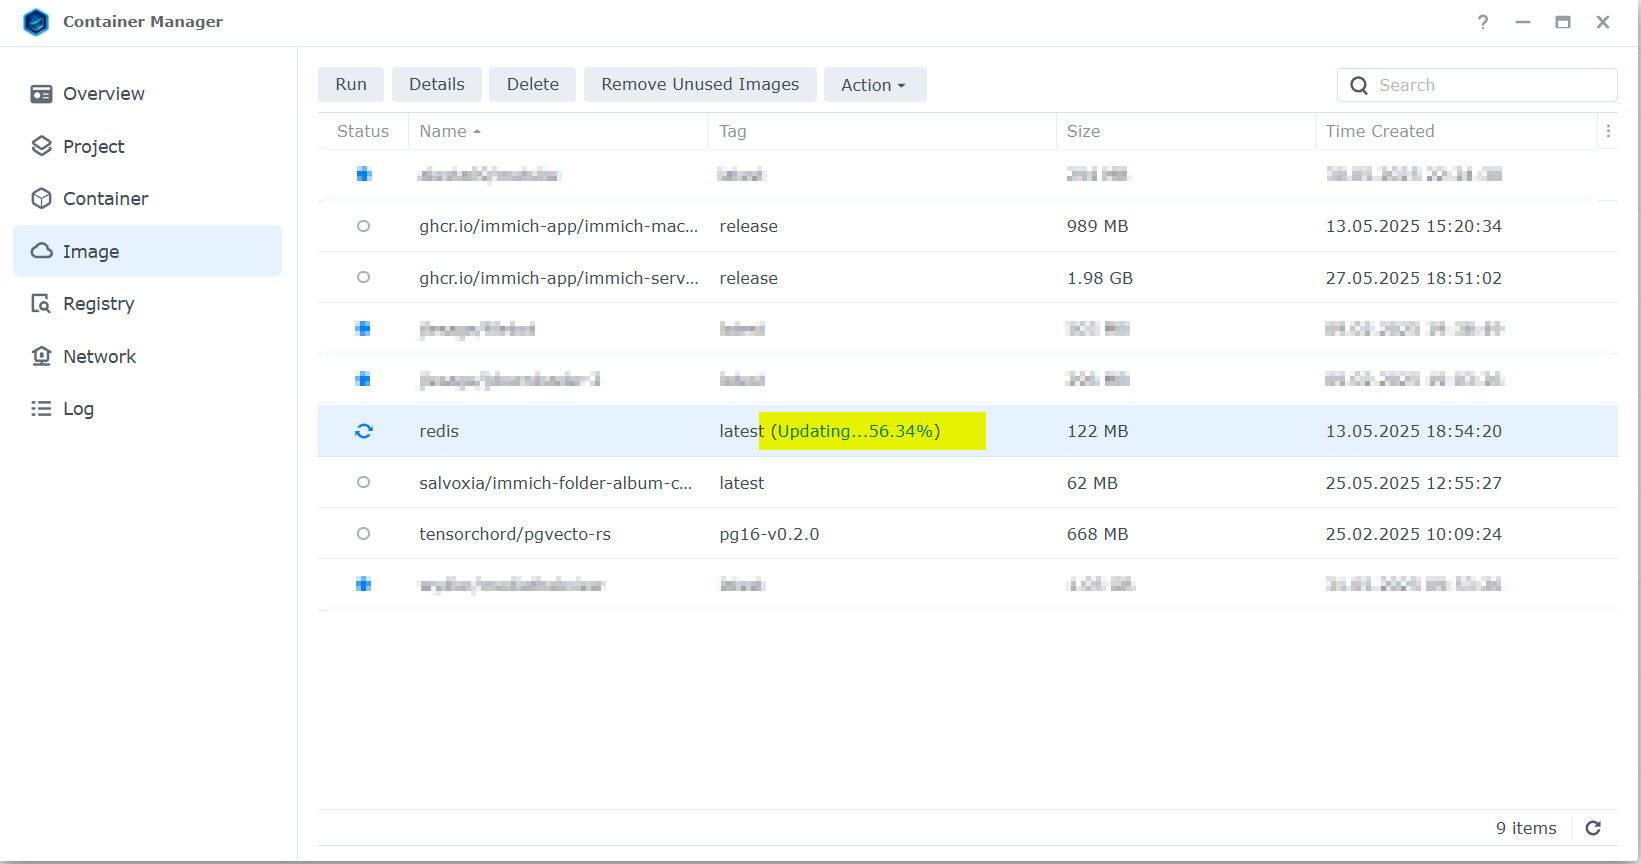Click the Registry search icon
1641x864 pixels.
(x=41, y=304)
